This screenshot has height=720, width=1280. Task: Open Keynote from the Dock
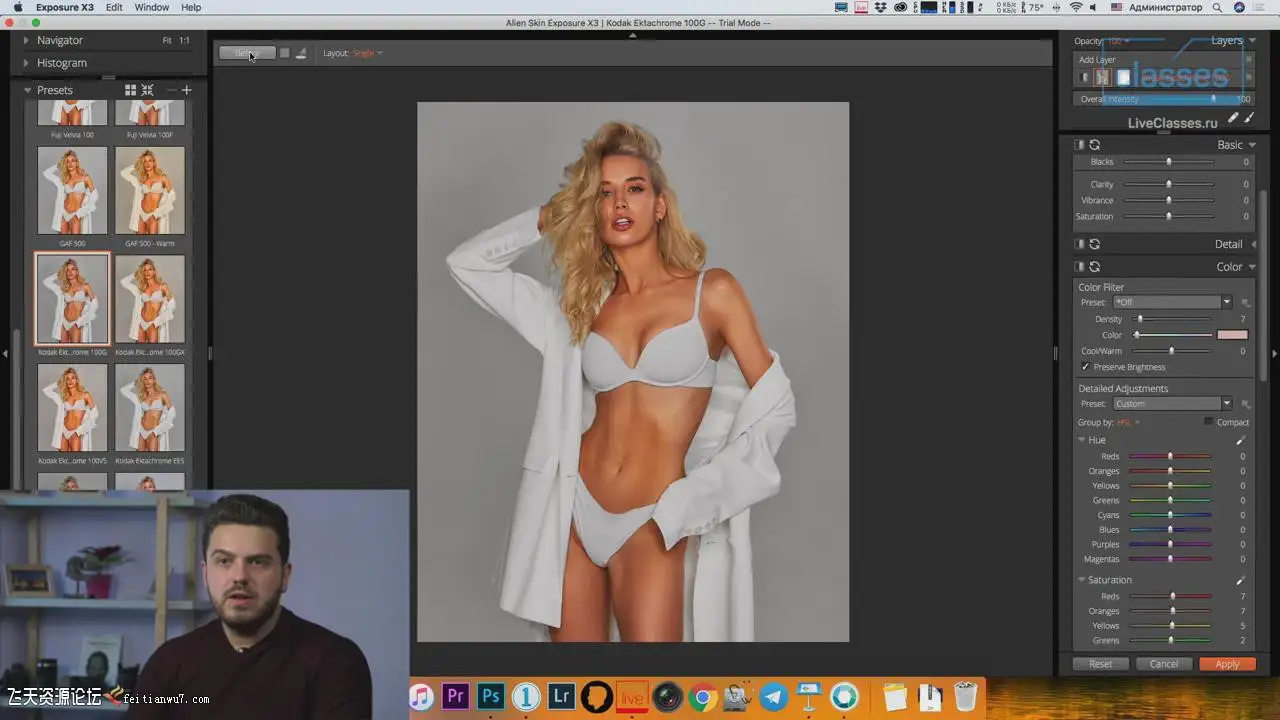point(809,696)
